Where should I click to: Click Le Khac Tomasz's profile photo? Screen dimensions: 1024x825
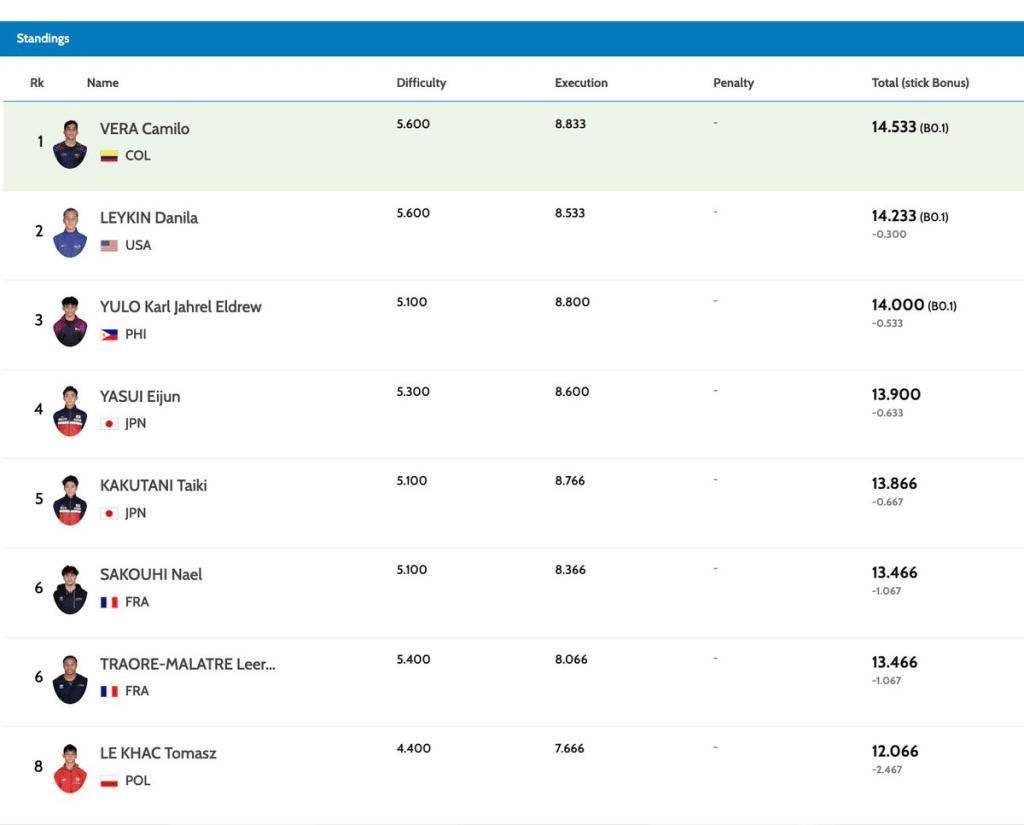click(70, 768)
